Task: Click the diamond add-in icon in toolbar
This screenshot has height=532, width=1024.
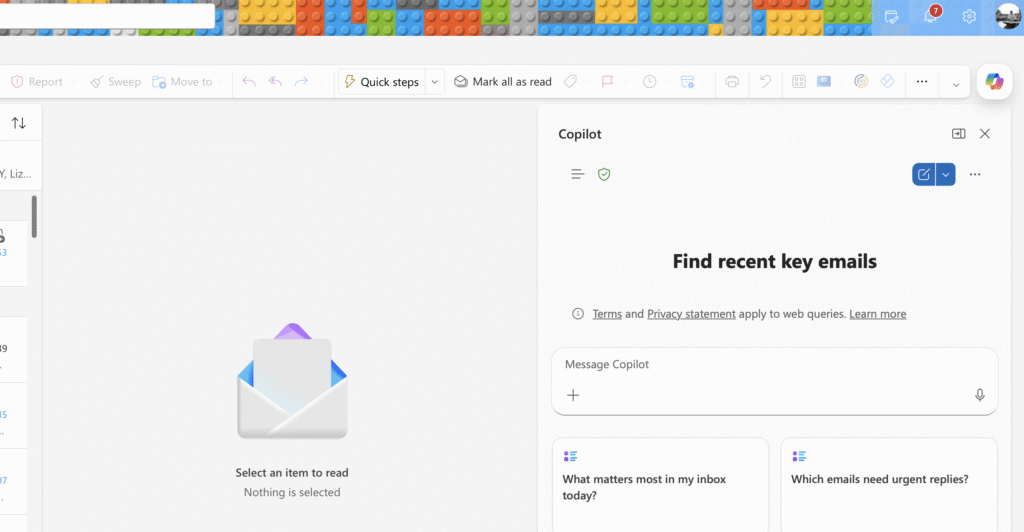Action: [x=888, y=82]
